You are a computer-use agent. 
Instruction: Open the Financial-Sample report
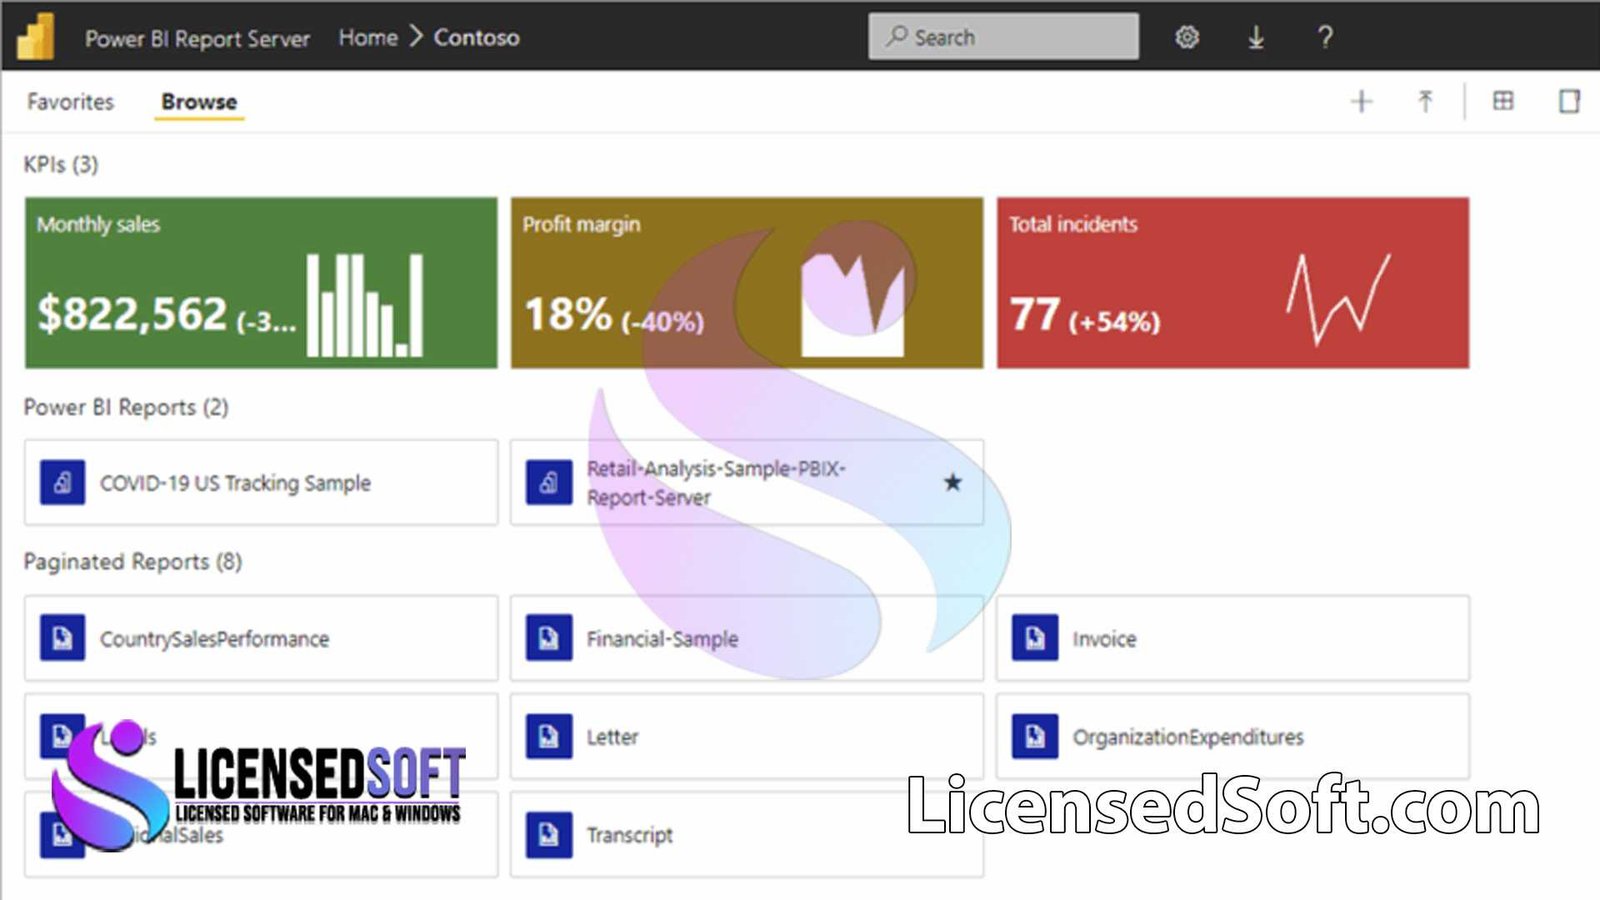point(747,638)
